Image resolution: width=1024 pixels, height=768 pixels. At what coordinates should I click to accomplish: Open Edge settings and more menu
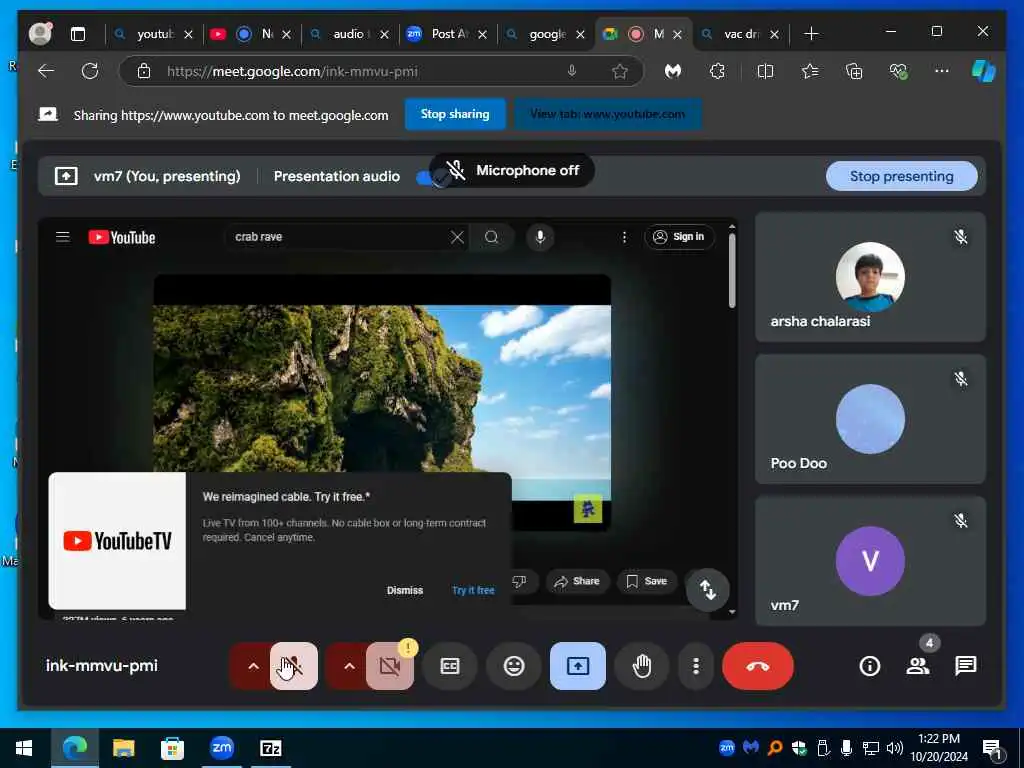(942, 71)
